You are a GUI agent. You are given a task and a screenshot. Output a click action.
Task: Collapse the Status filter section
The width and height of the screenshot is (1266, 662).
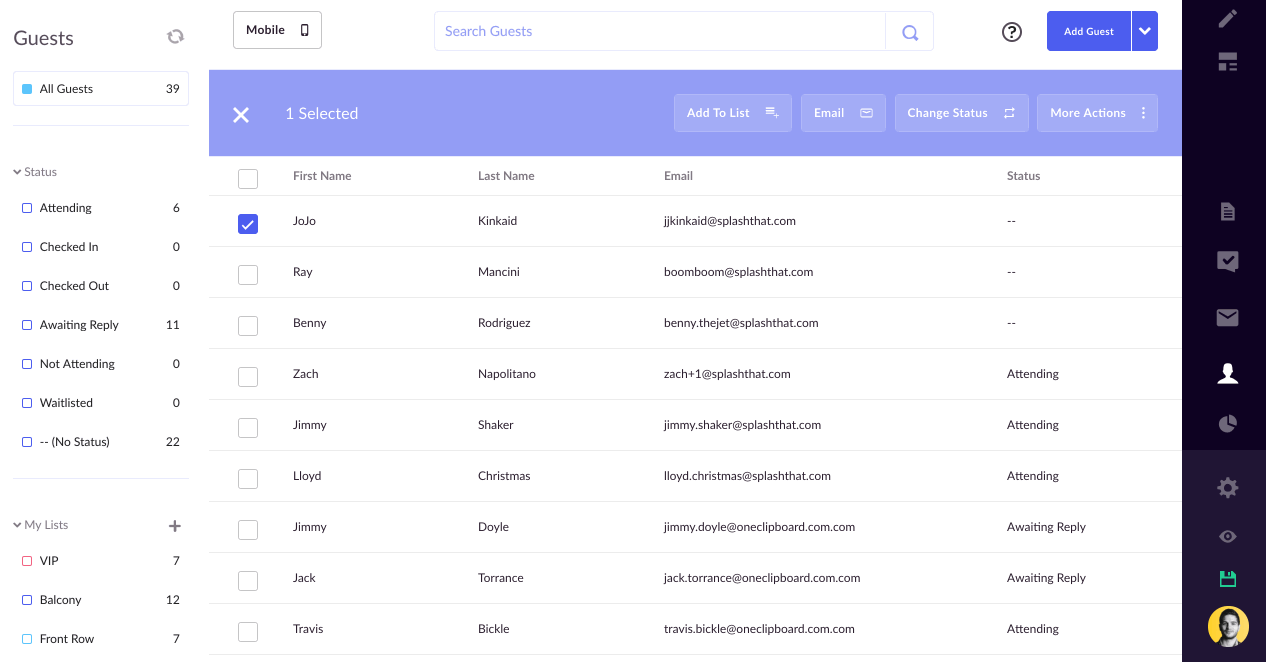[35, 172]
